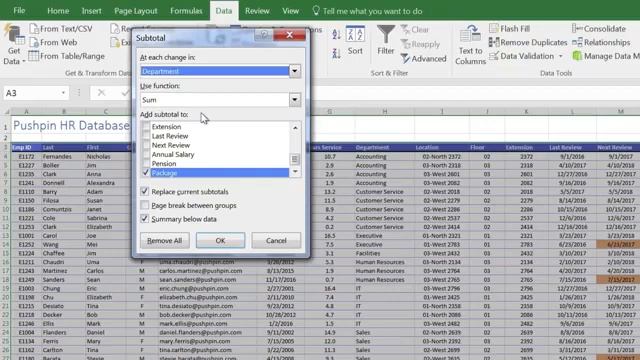Viewport: 640px width, 360px height.
Task: Click the Emp ID cell E1172
Action: tap(27, 156)
